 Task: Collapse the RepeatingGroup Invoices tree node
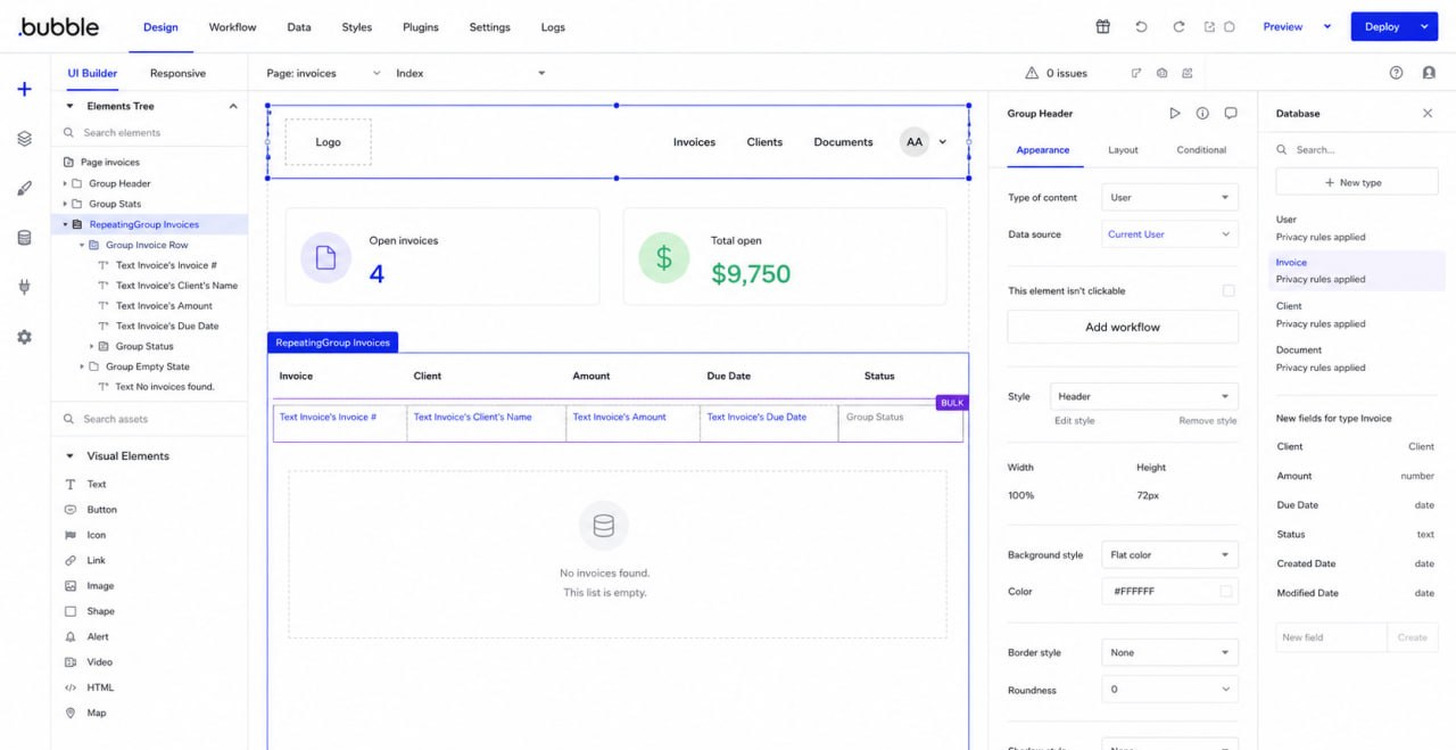click(x=65, y=225)
